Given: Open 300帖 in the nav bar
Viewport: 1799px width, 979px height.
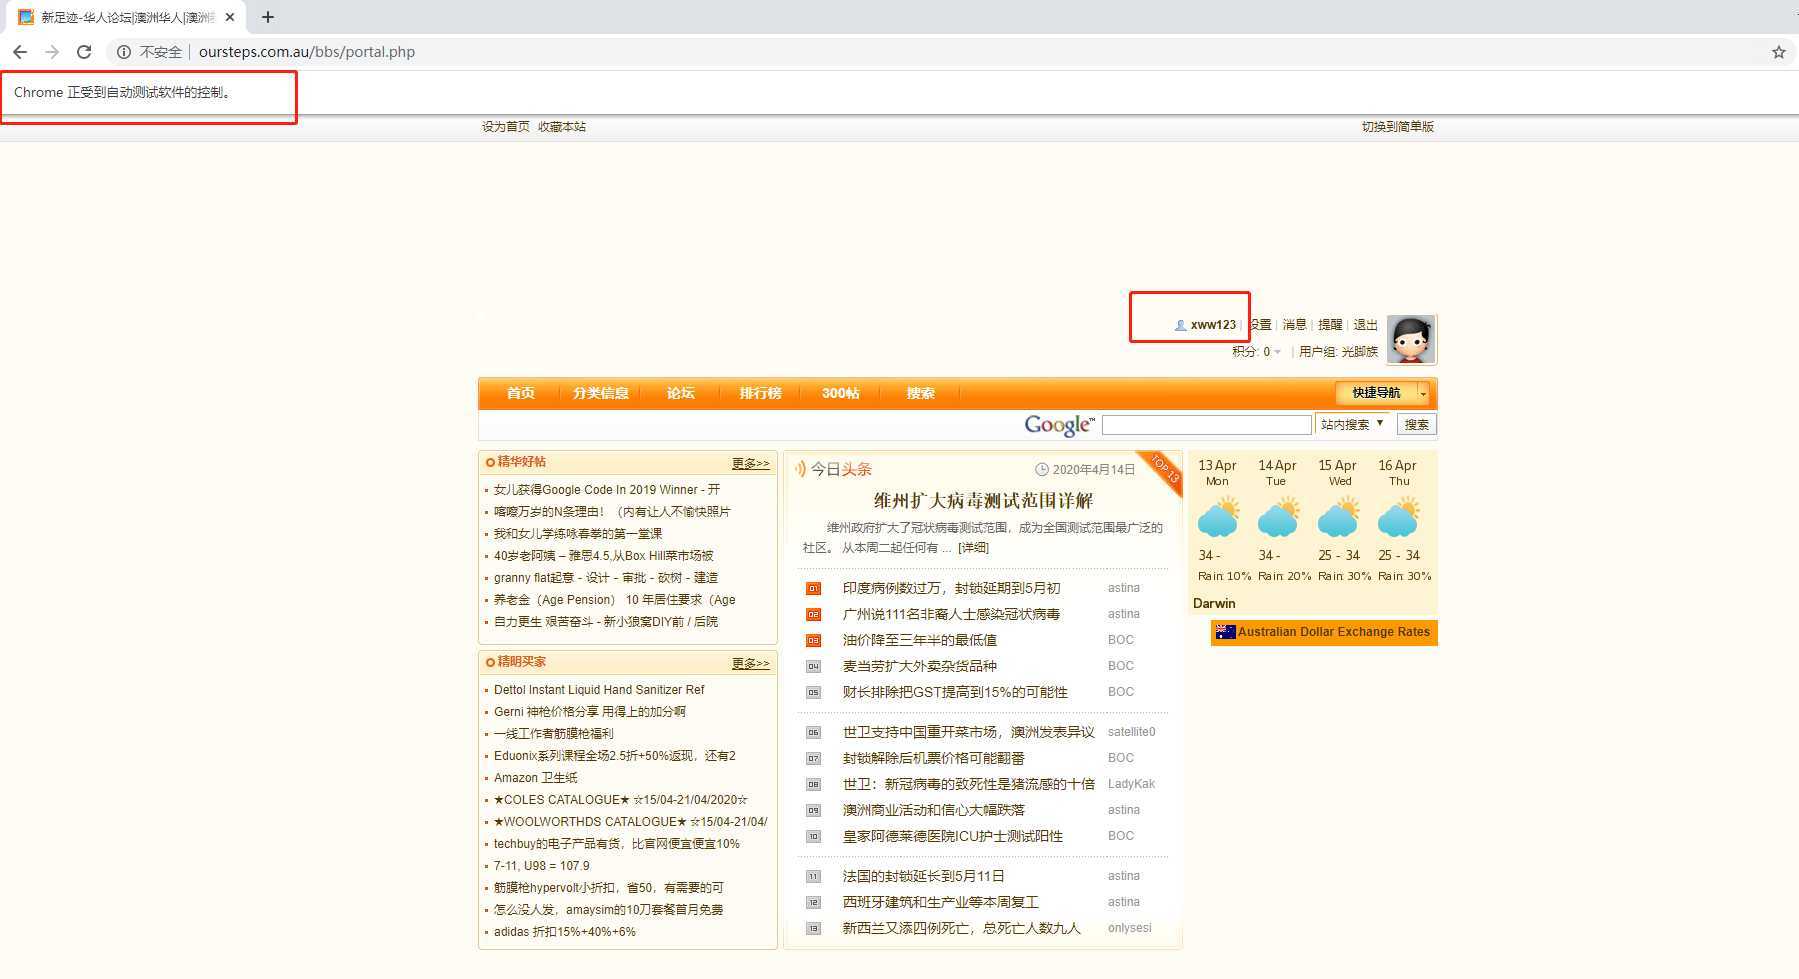Looking at the screenshot, I should [x=840, y=393].
